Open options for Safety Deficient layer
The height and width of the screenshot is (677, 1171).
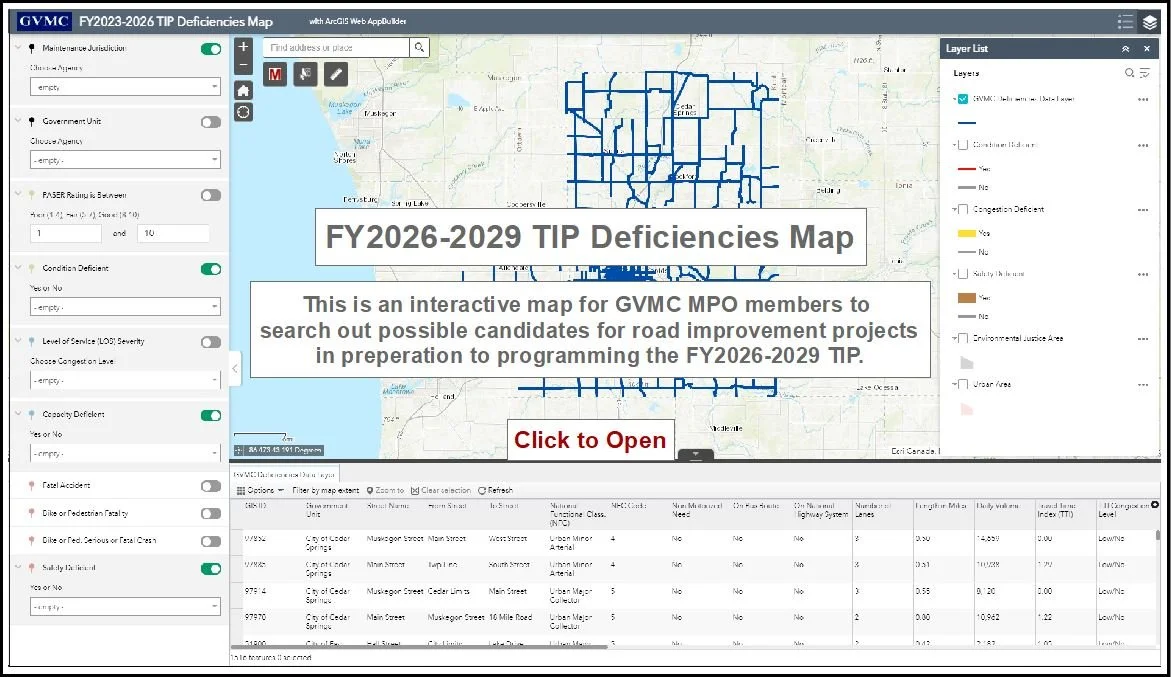1143,274
